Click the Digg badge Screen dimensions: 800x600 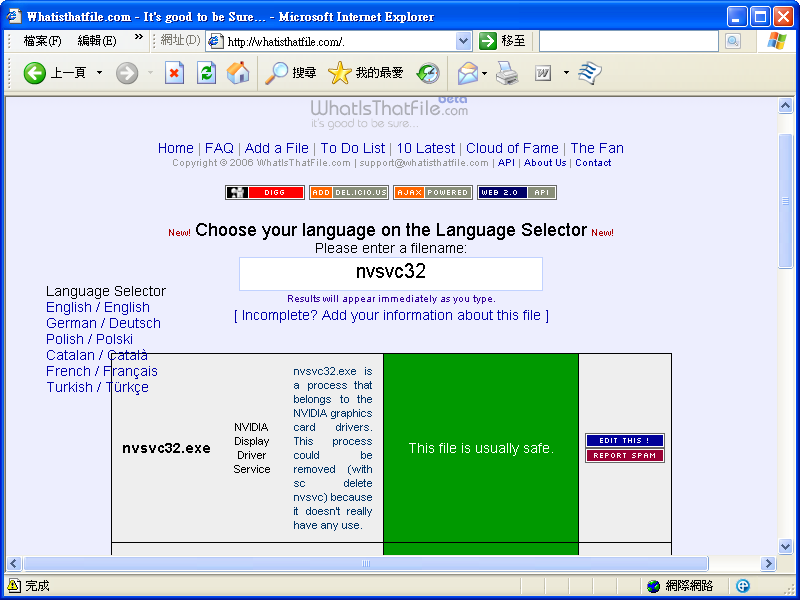265,192
